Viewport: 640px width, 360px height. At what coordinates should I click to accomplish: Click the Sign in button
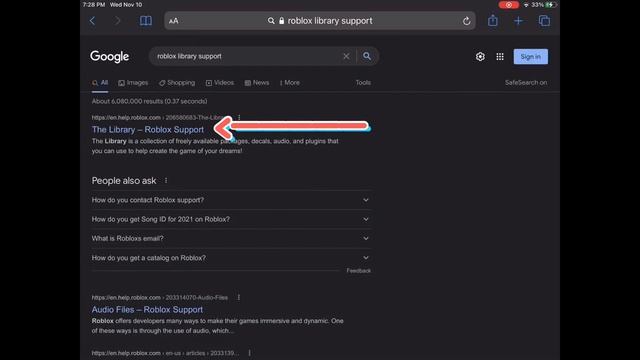point(531,57)
